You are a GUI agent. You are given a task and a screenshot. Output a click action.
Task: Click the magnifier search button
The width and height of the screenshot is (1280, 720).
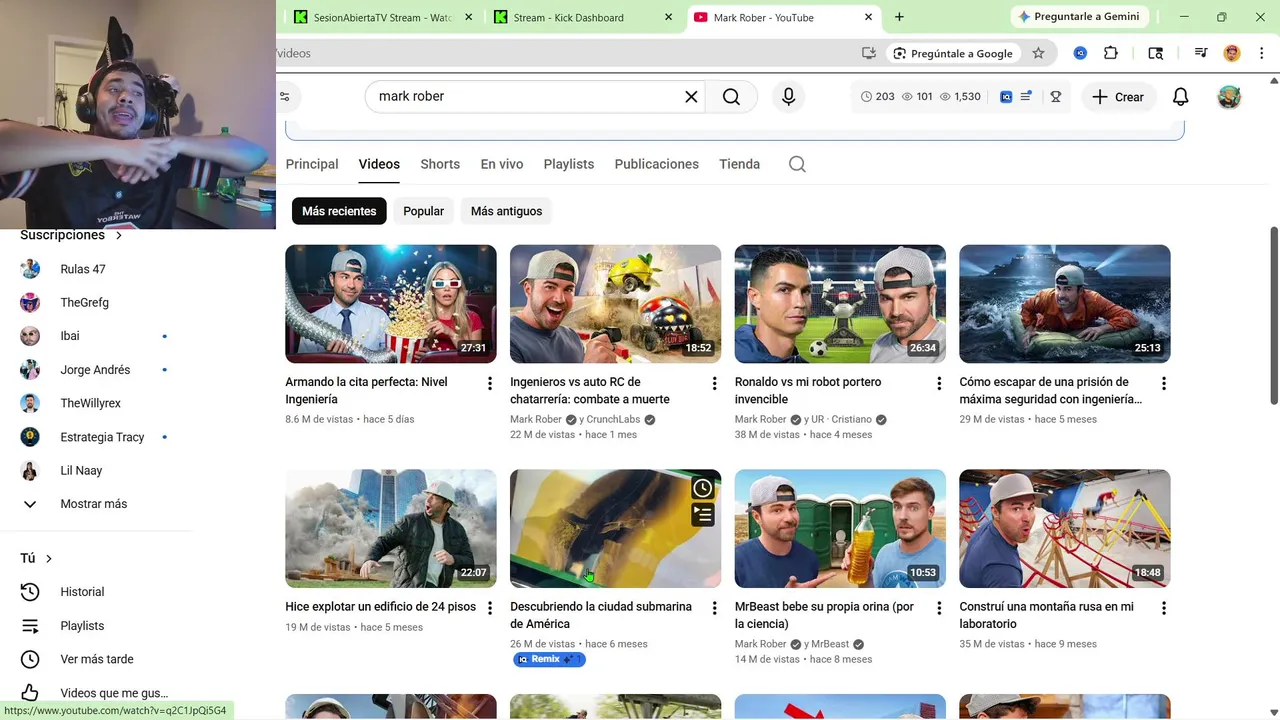(x=731, y=97)
